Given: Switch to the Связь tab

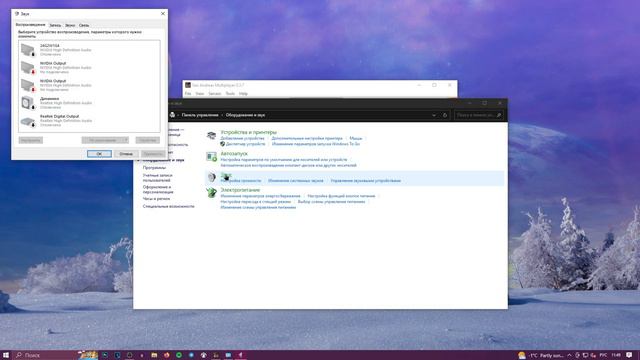Looking at the screenshot, I should click(x=84, y=25).
